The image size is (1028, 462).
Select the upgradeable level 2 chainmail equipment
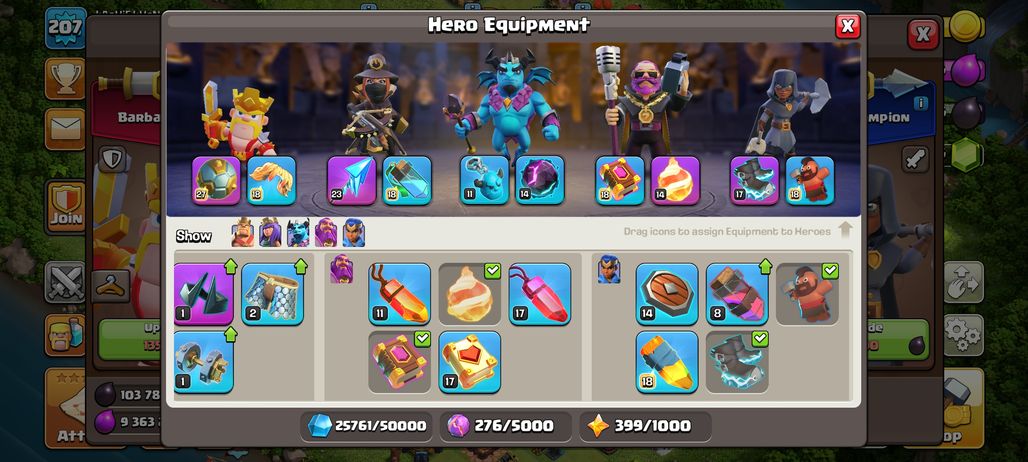point(272,294)
